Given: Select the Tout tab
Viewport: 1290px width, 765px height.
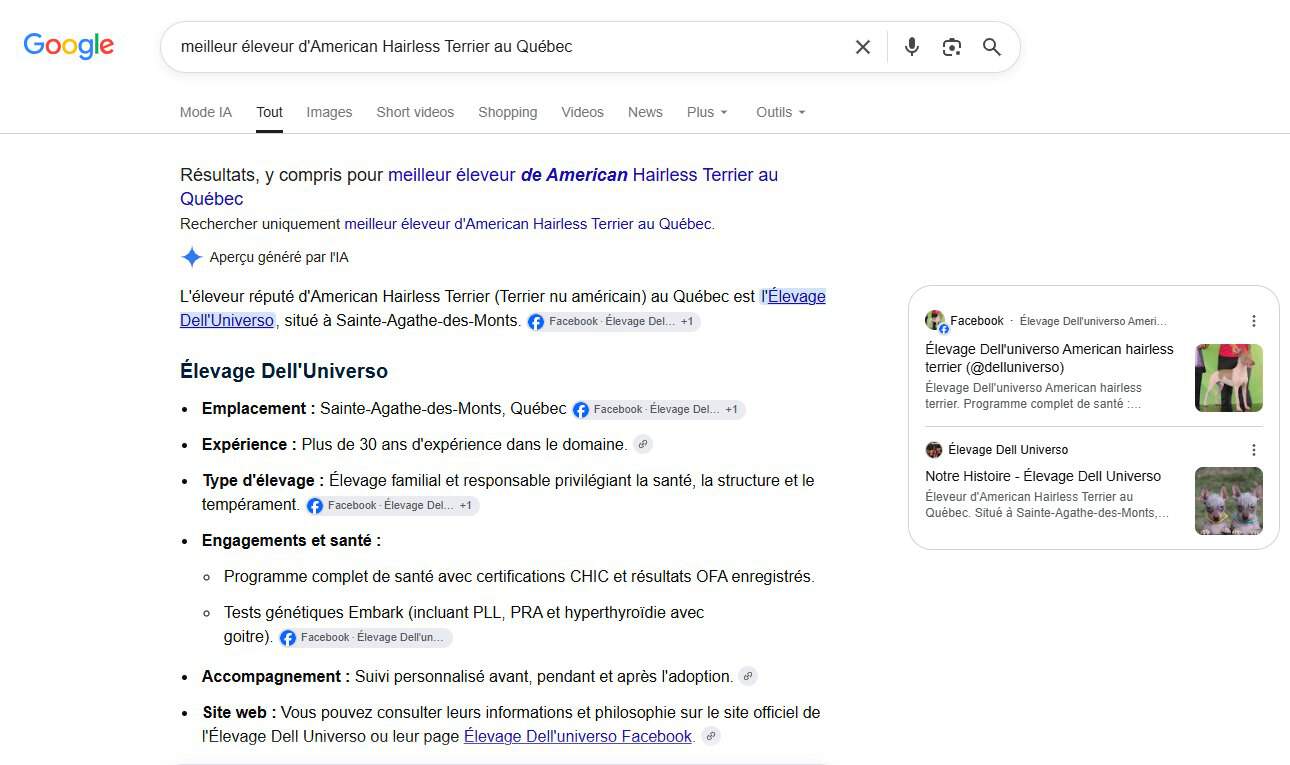Looking at the screenshot, I should 269,112.
